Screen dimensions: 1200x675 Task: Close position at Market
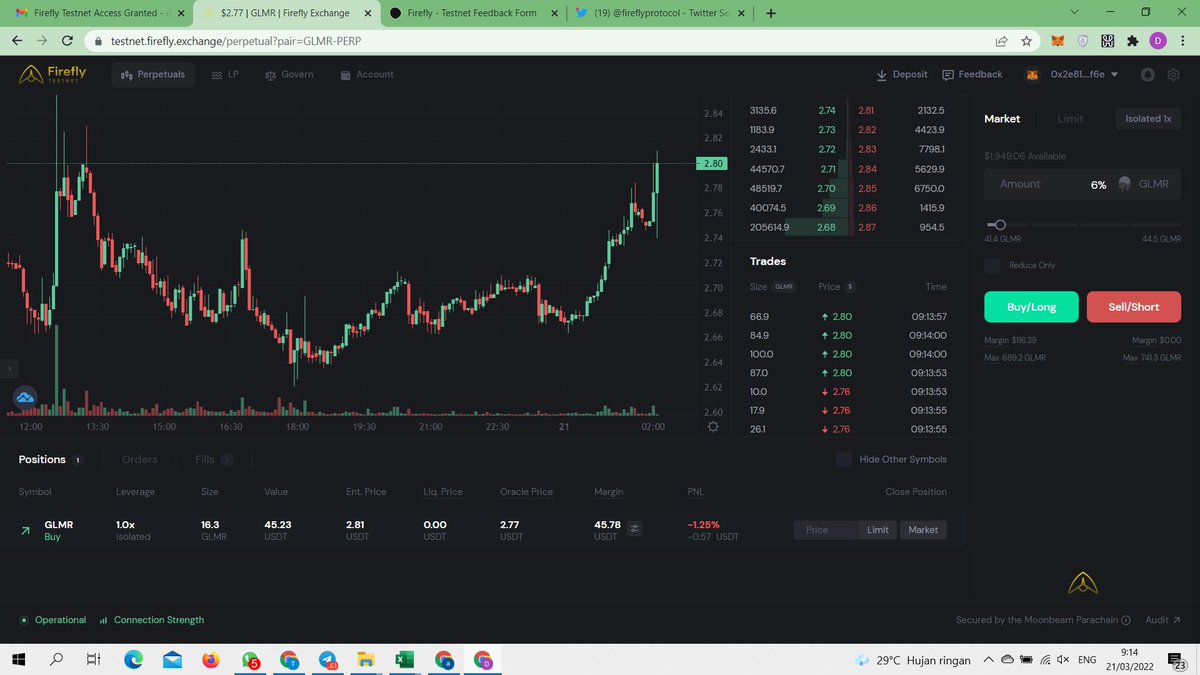coord(923,530)
